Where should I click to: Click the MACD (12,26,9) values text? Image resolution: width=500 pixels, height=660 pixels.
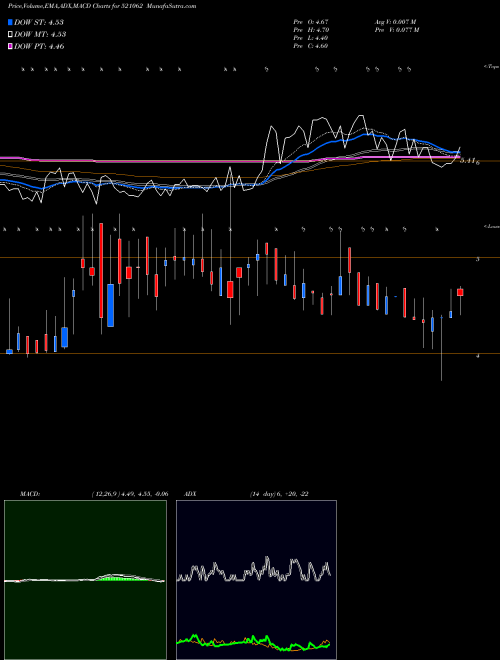pyautogui.click(x=130, y=494)
